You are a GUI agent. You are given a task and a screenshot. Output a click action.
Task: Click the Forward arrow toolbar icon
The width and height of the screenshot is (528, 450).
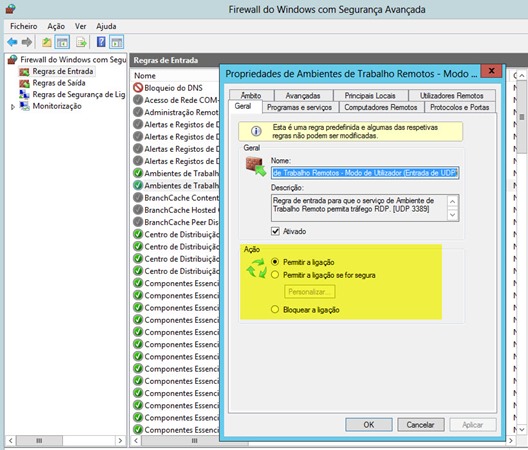pos(27,42)
